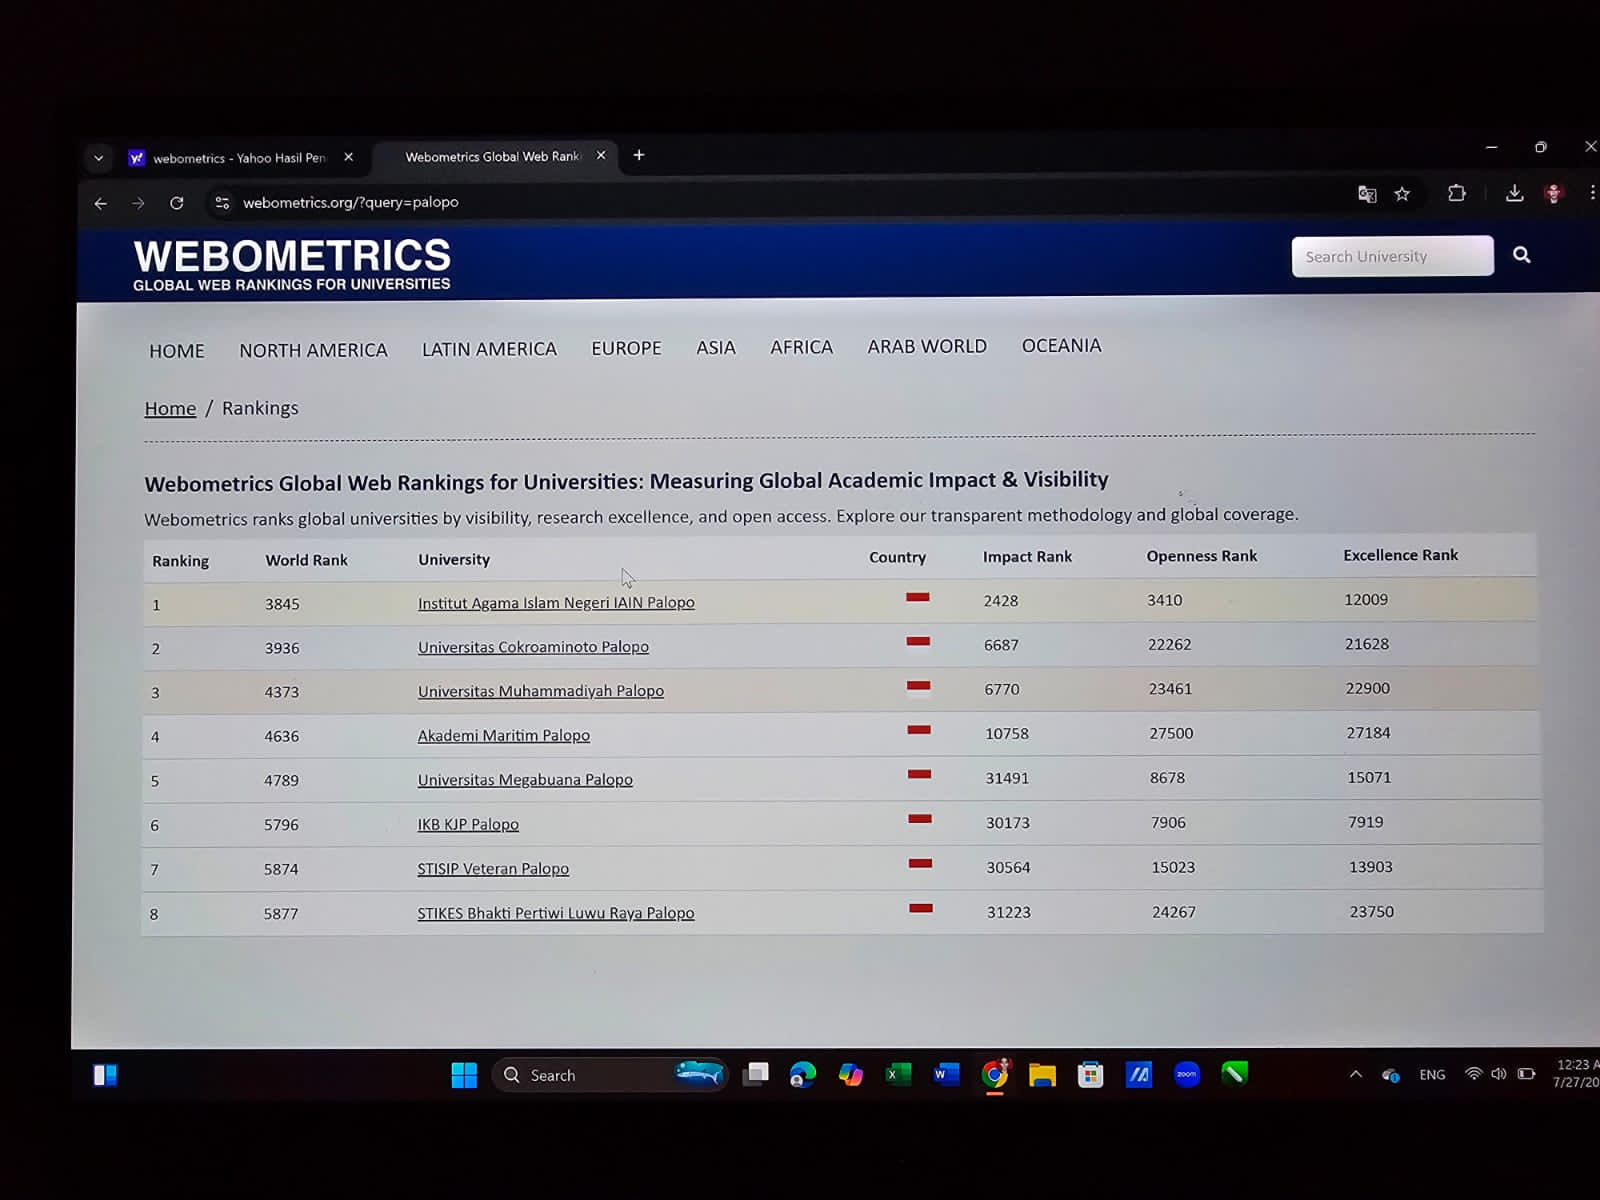Open Zoom from the taskbar
The height and width of the screenshot is (1200, 1600).
[x=1187, y=1074]
